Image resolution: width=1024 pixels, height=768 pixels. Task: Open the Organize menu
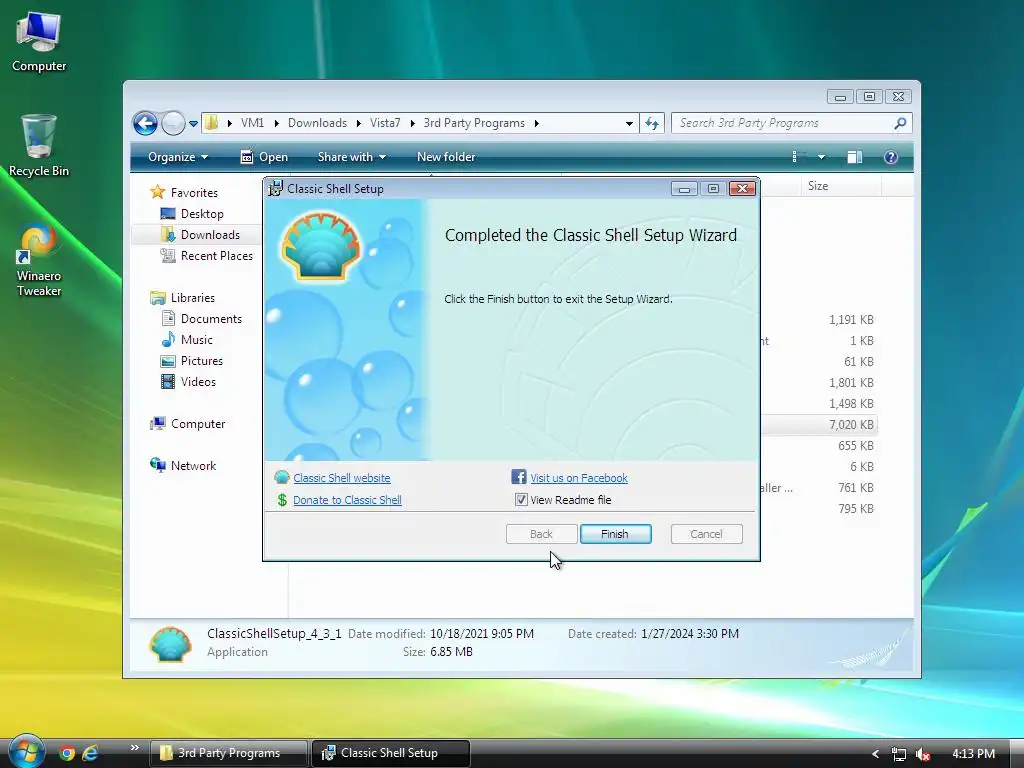tap(178, 157)
